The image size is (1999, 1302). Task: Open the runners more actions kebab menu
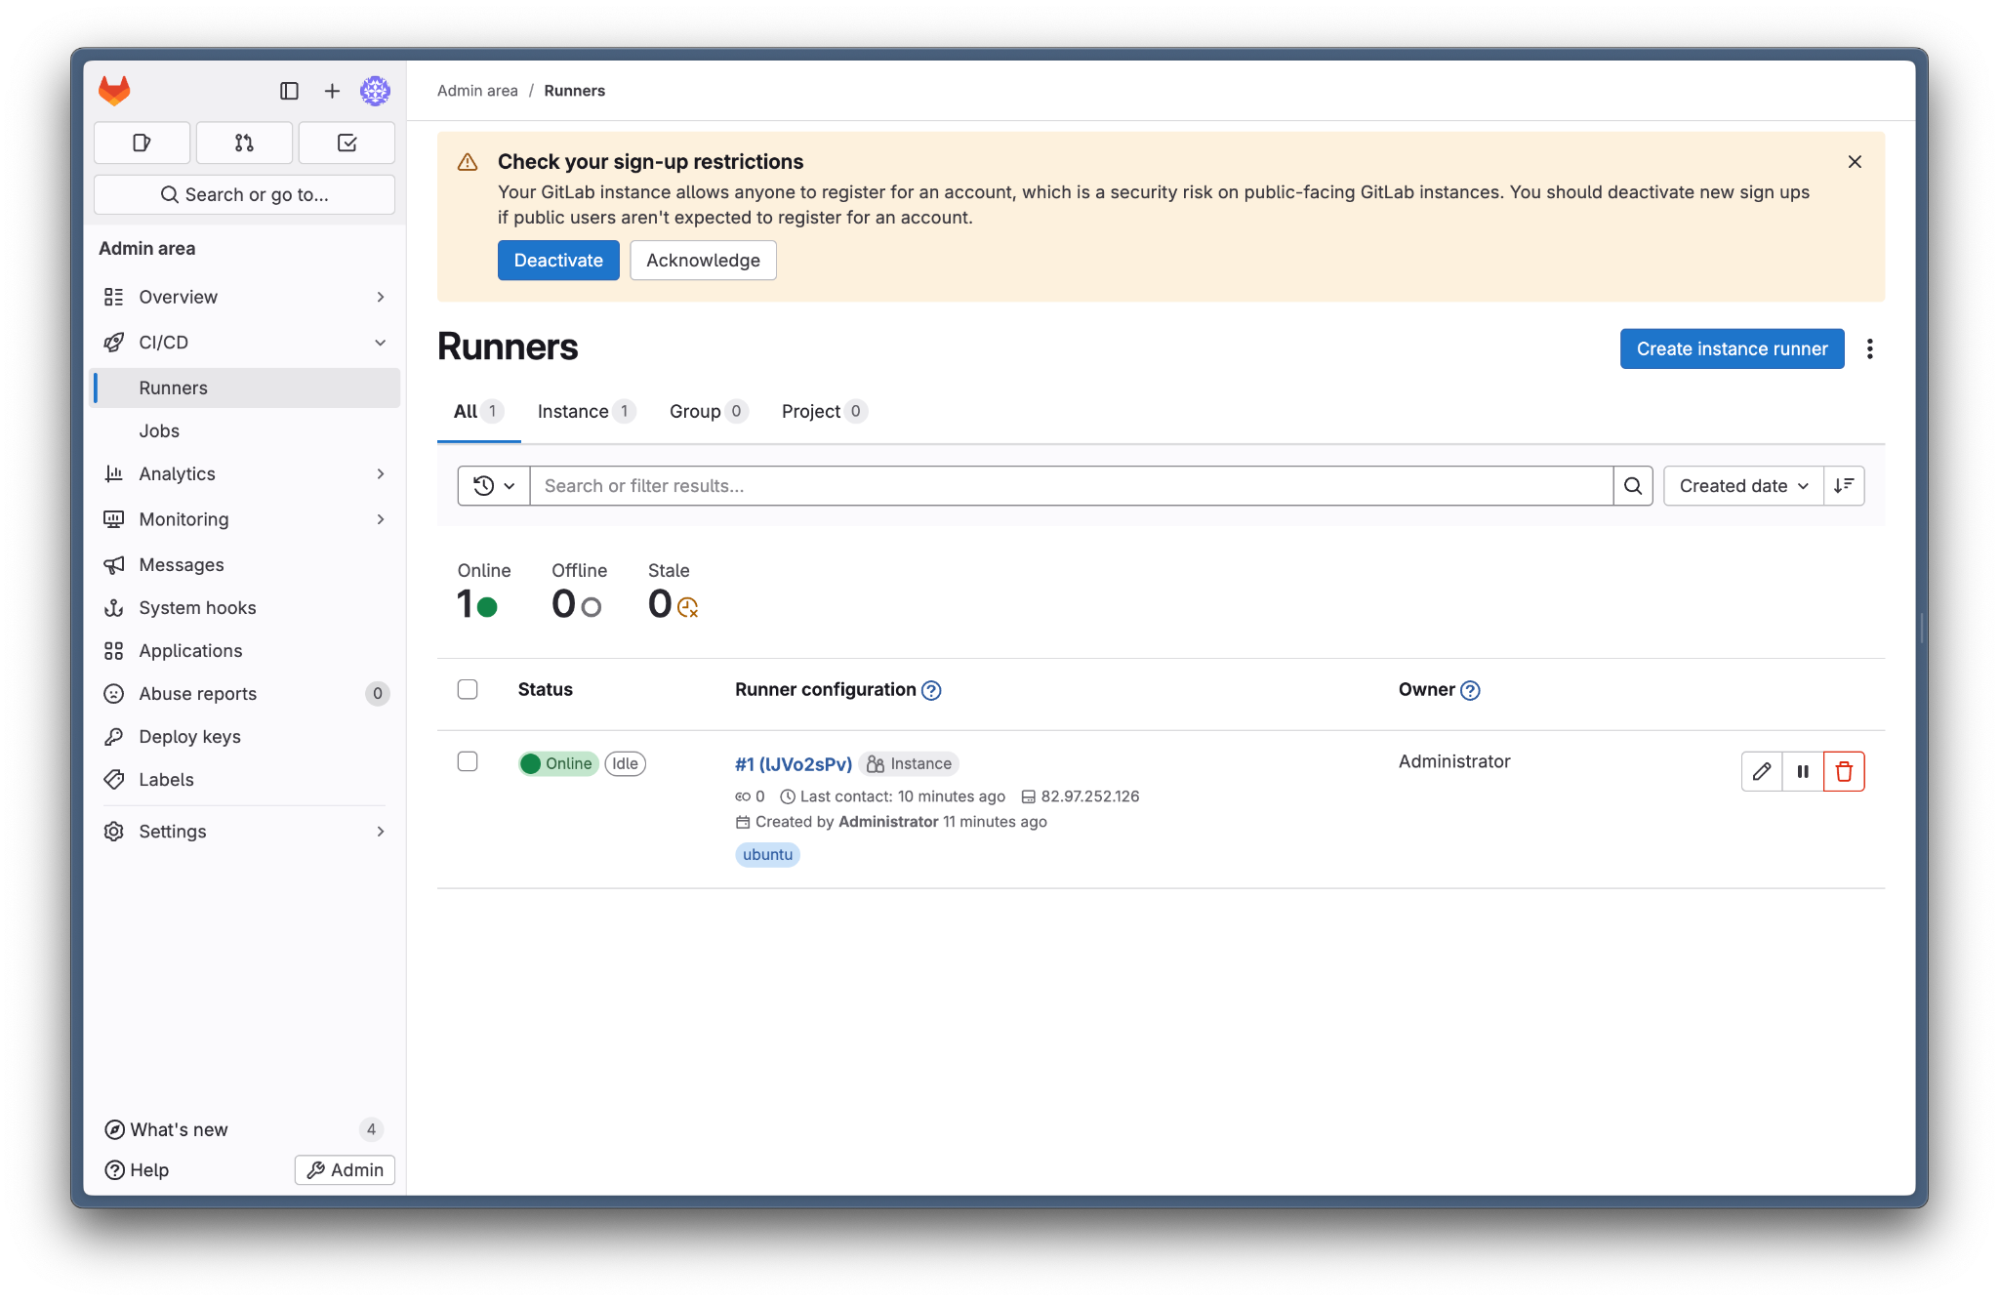(x=1870, y=349)
